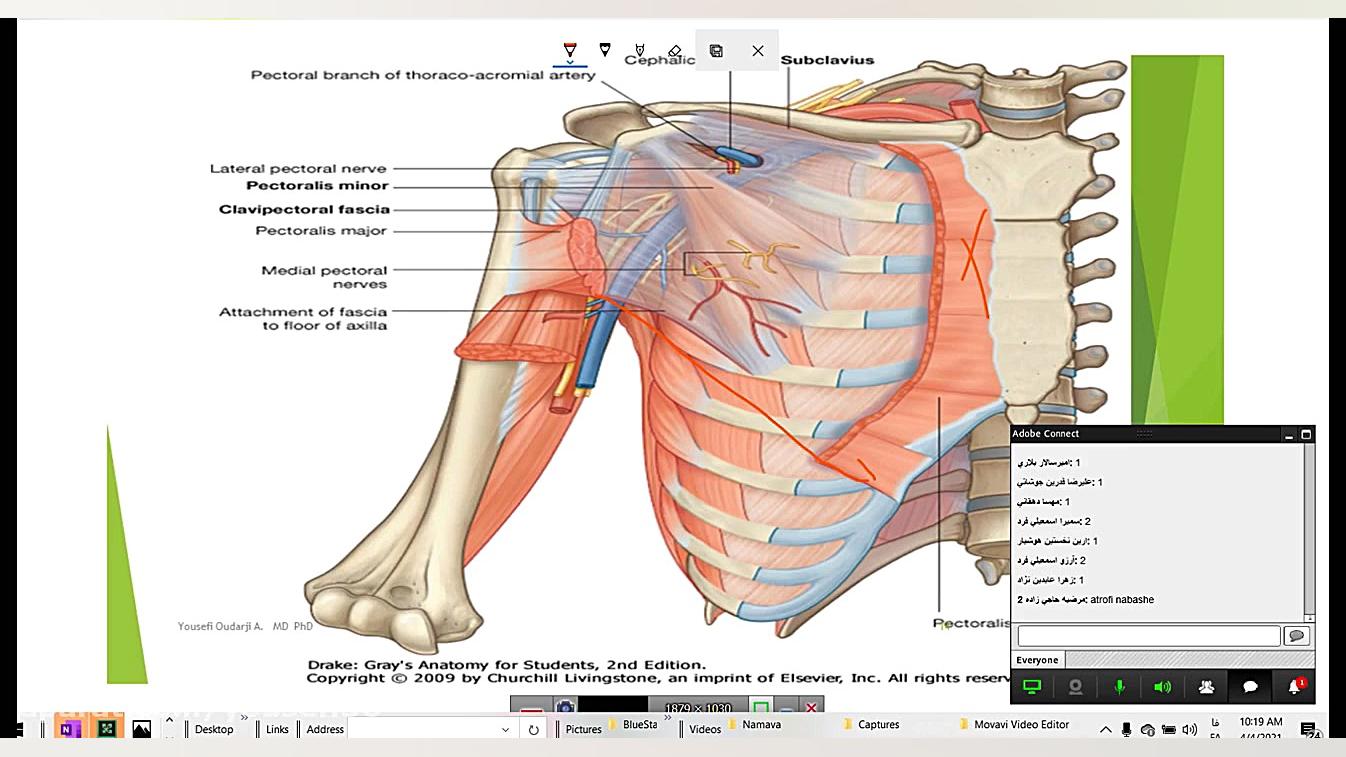Open the Address bar dropdown arrow
Image resolution: width=1346 pixels, height=757 pixels.
click(505, 730)
